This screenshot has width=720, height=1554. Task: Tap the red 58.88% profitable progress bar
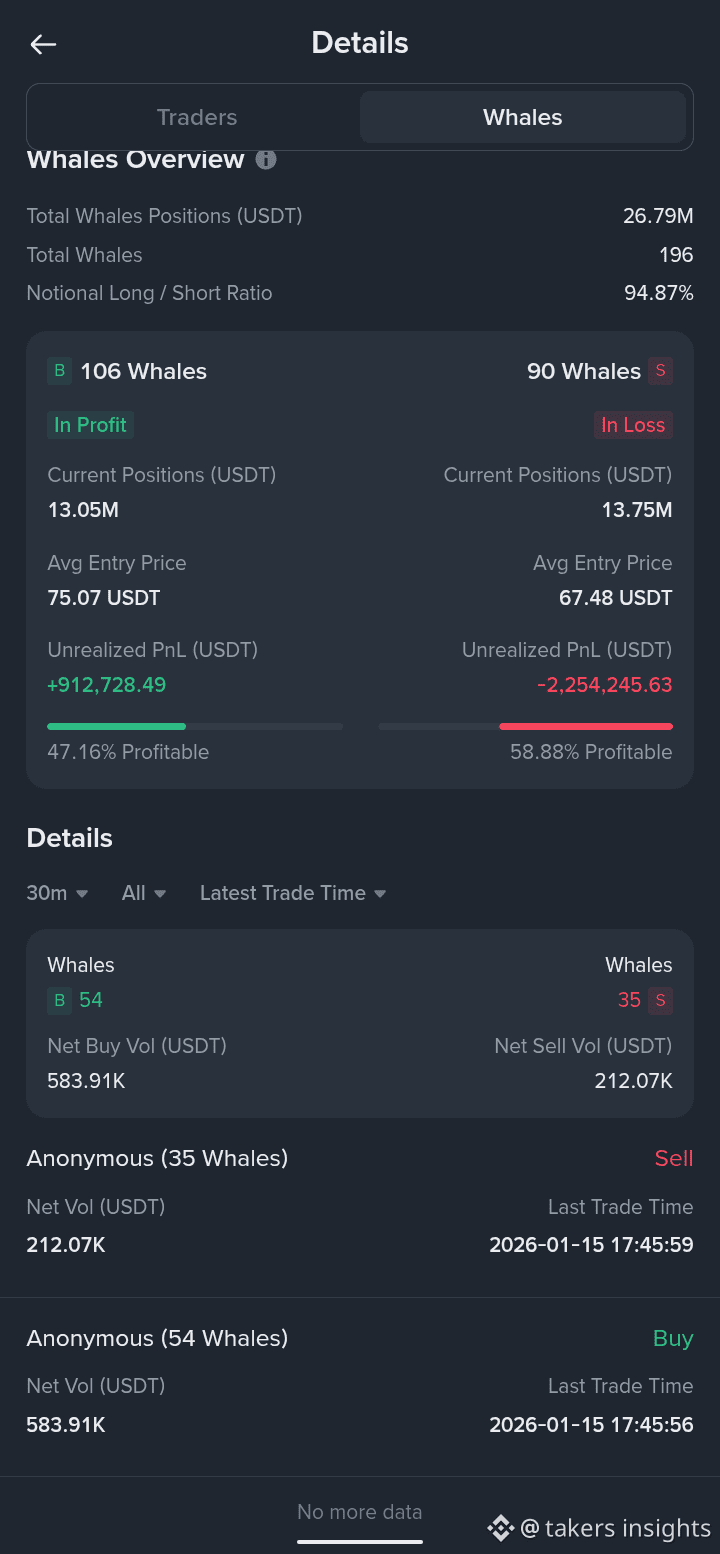point(586,726)
